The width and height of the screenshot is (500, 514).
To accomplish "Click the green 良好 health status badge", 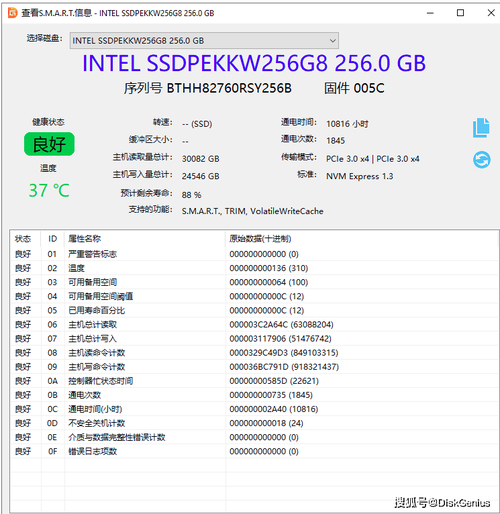I will tap(49, 144).
